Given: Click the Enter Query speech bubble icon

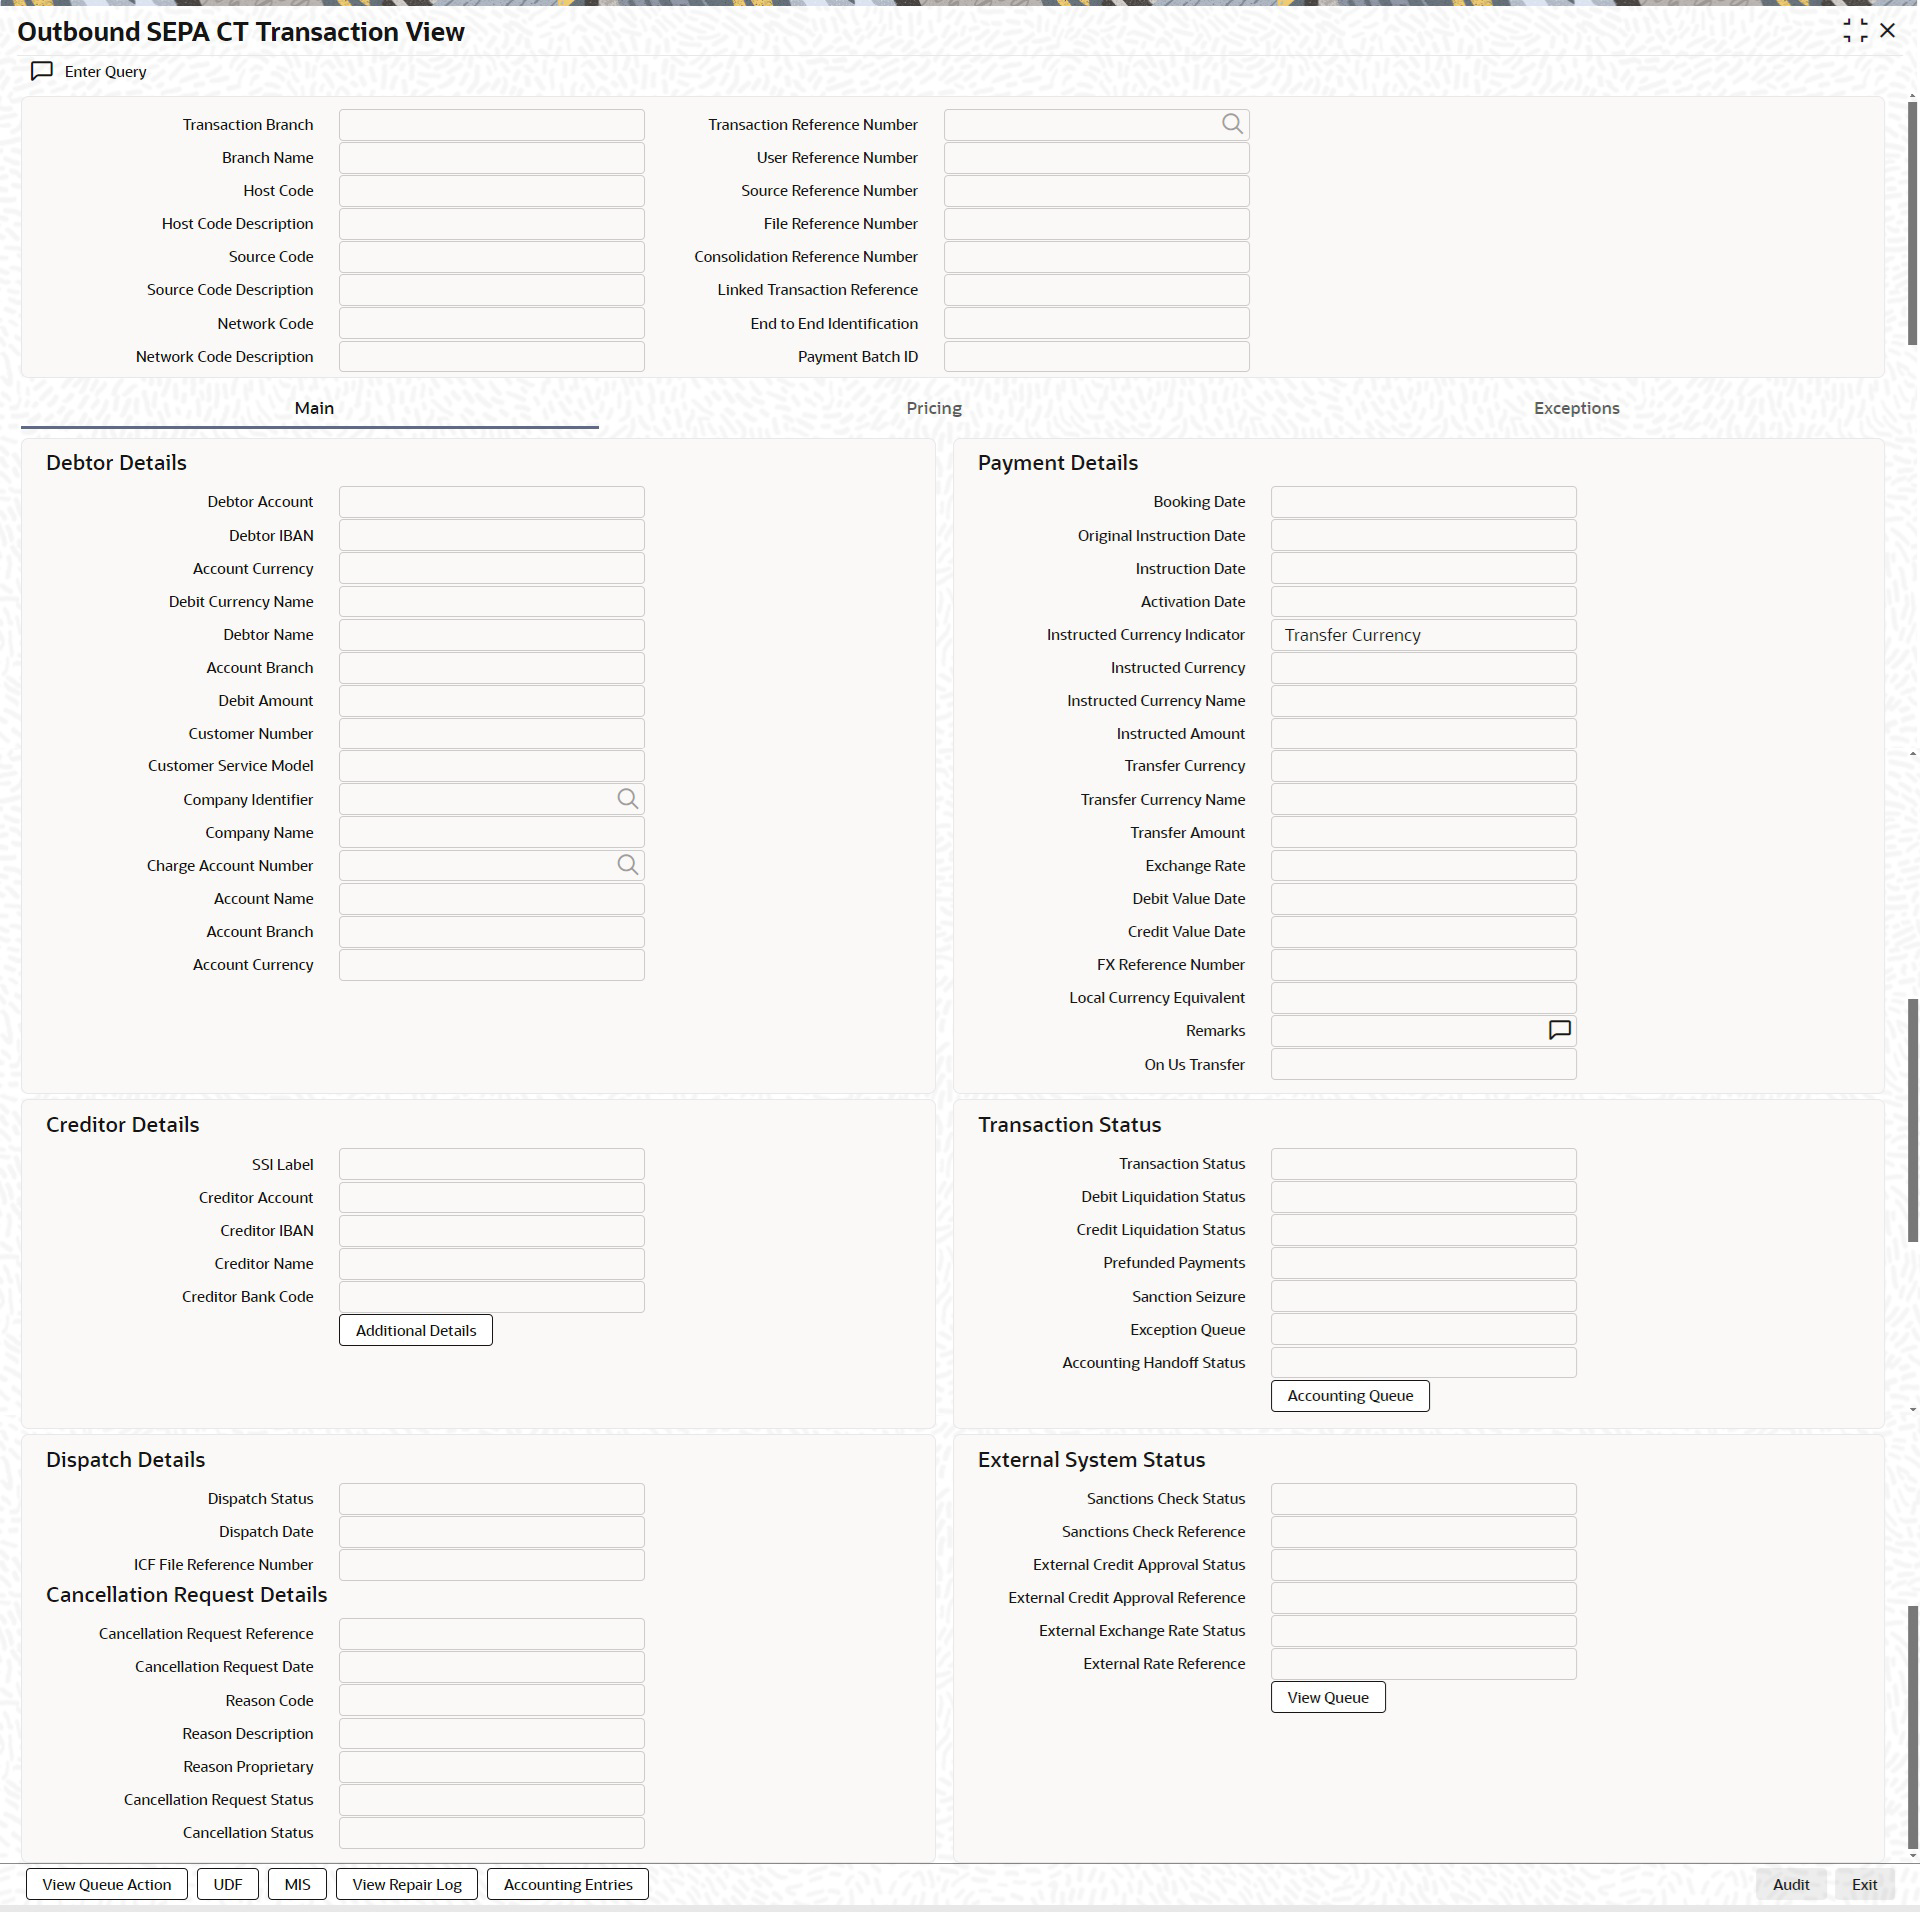Looking at the screenshot, I should [42, 71].
